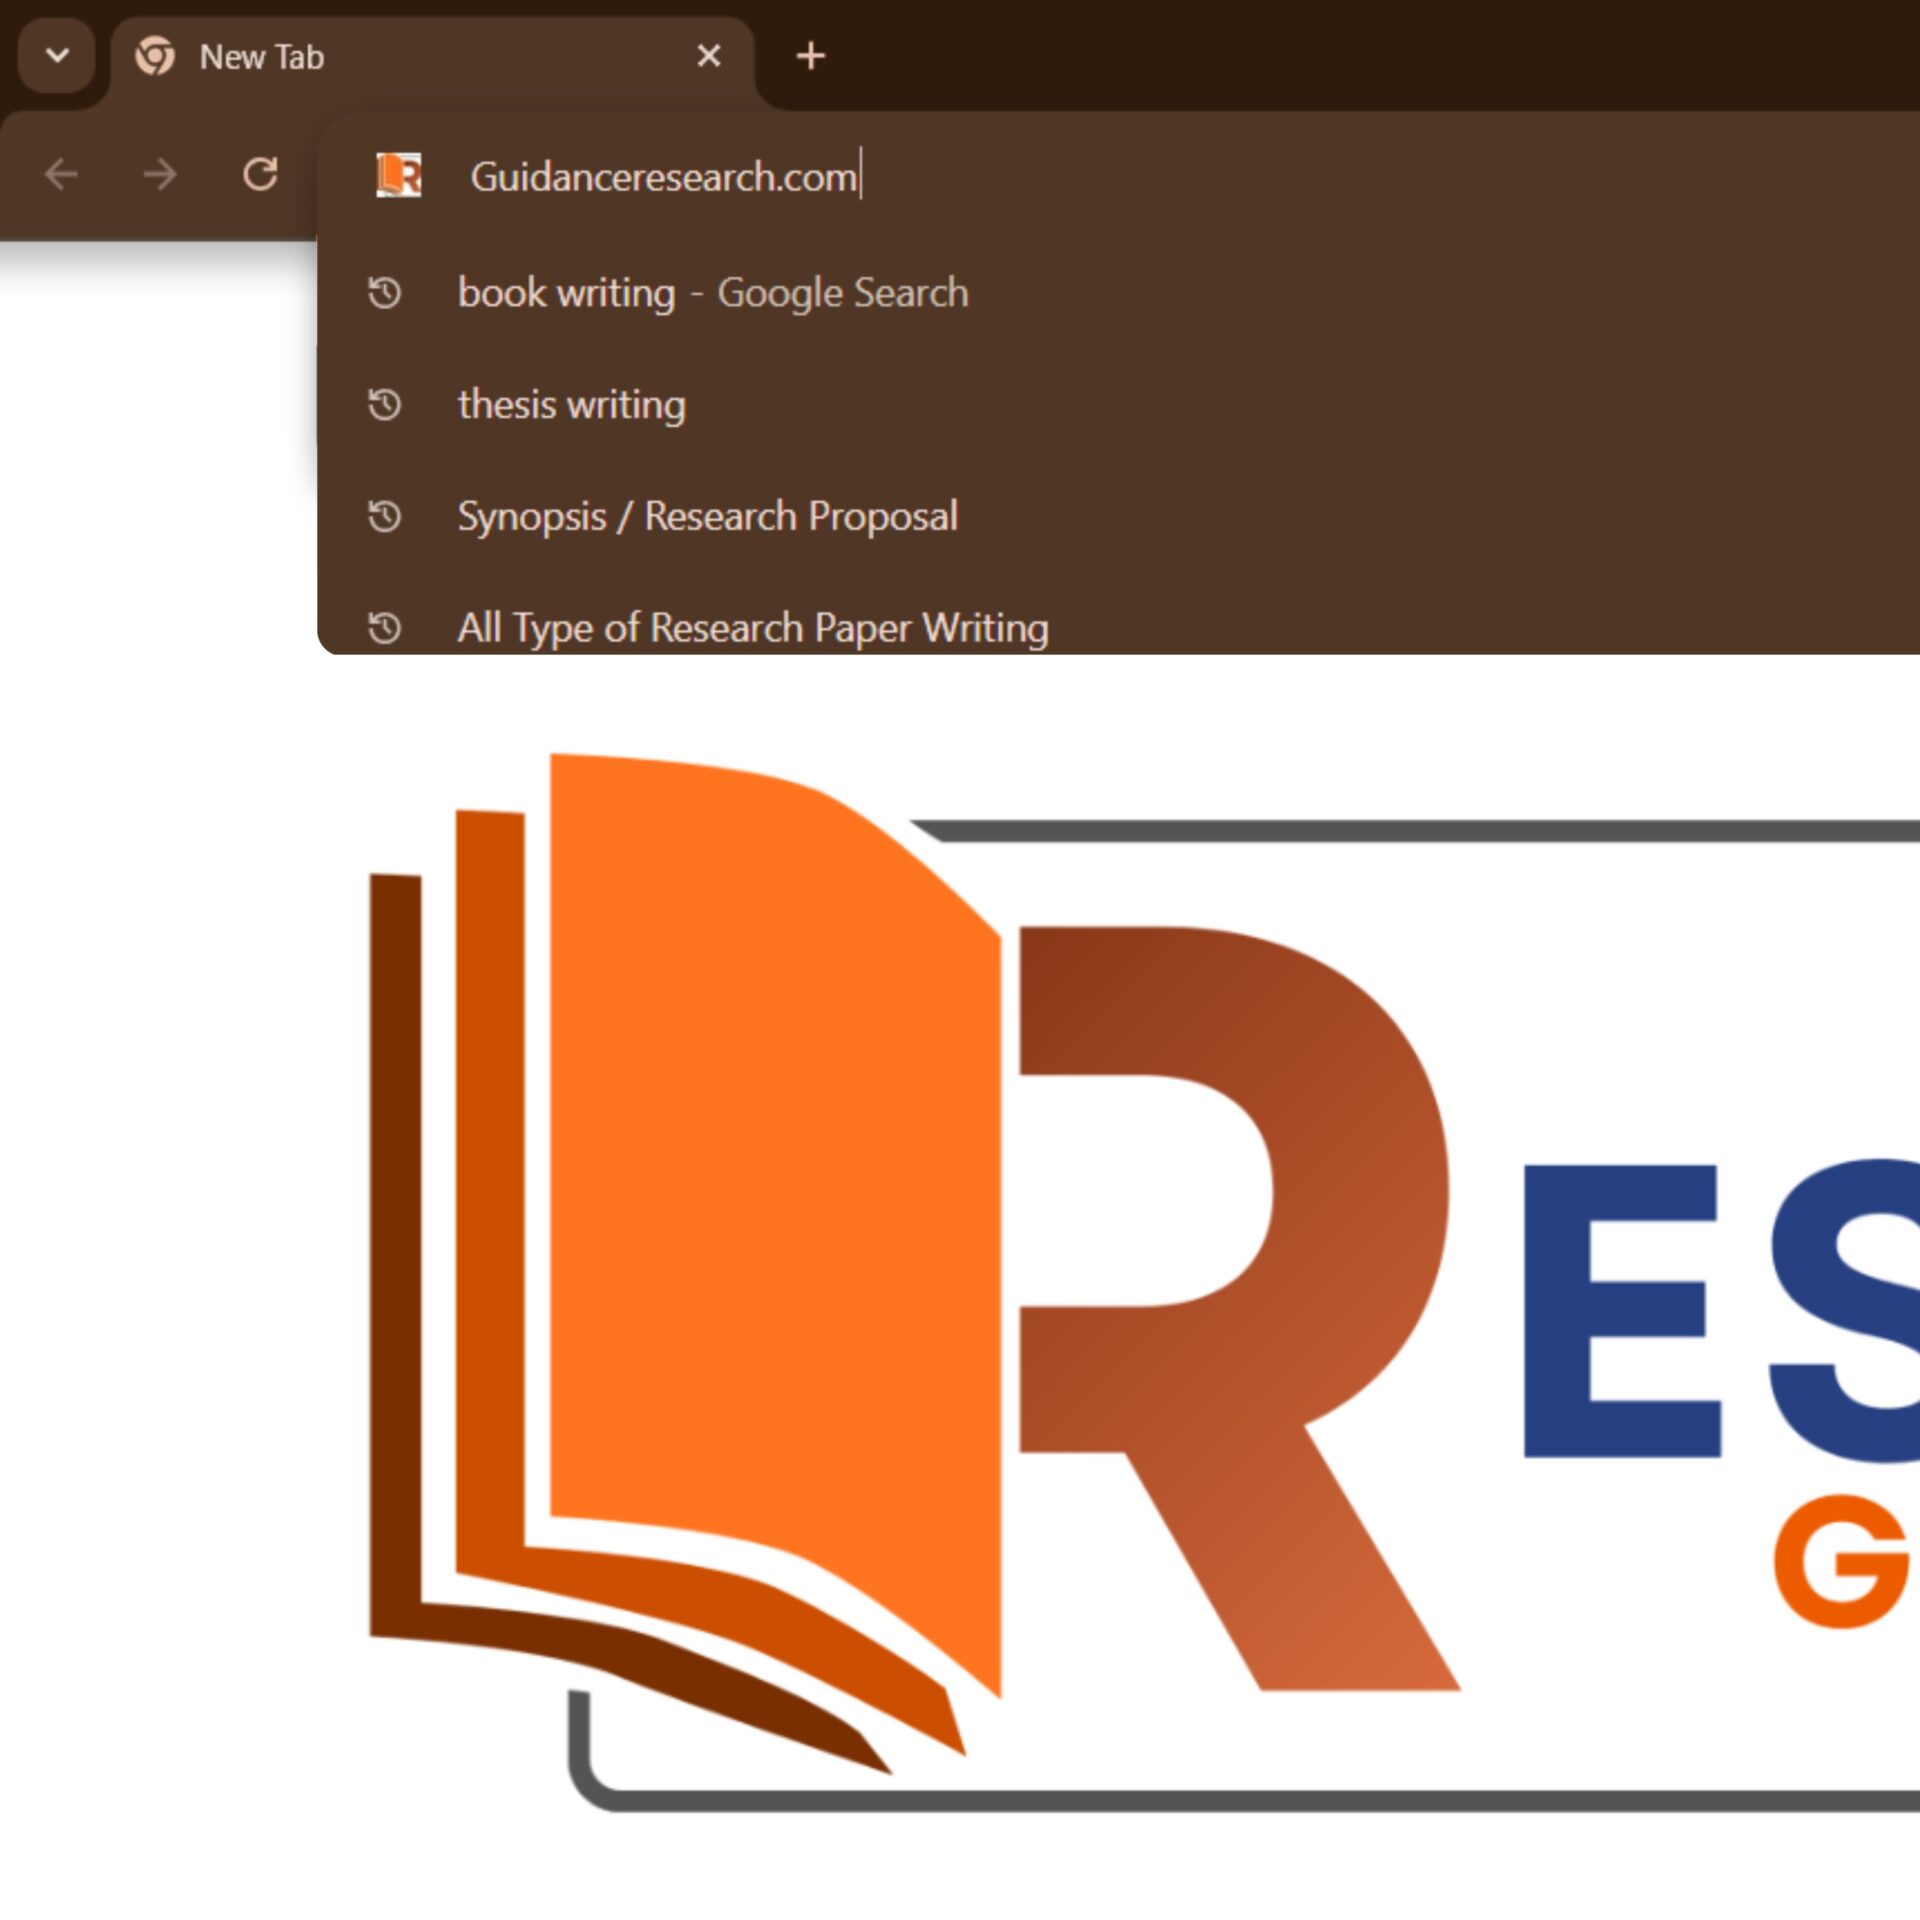Click history icon beside book writing
The height and width of the screenshot is (1920, 1920).
[x=384, y=293]
